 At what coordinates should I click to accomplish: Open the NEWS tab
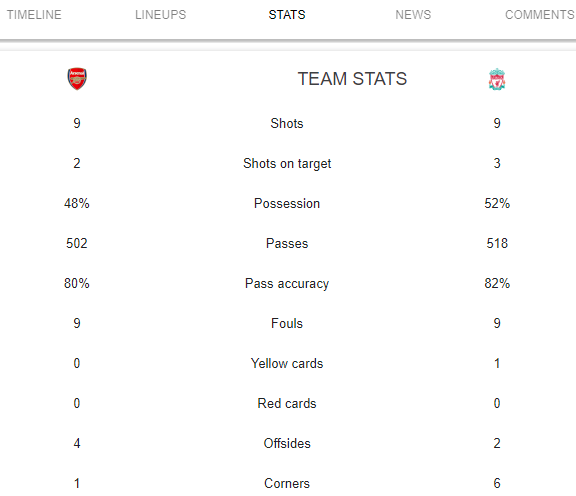coord(413,15)
